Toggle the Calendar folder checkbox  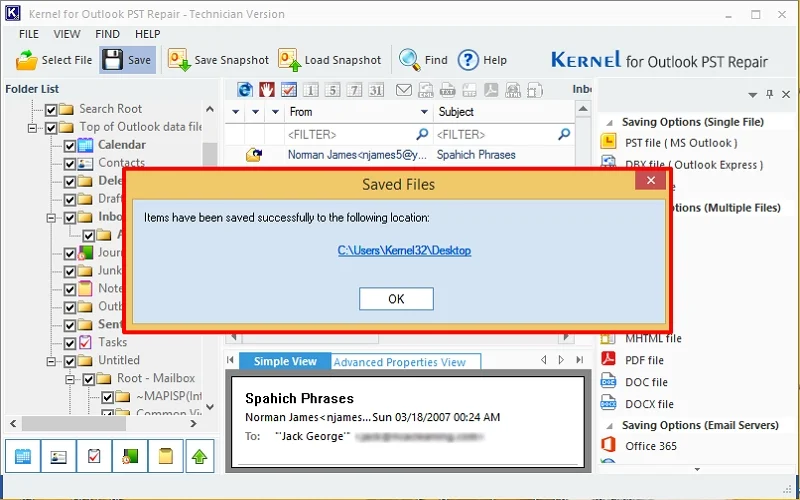70,145
